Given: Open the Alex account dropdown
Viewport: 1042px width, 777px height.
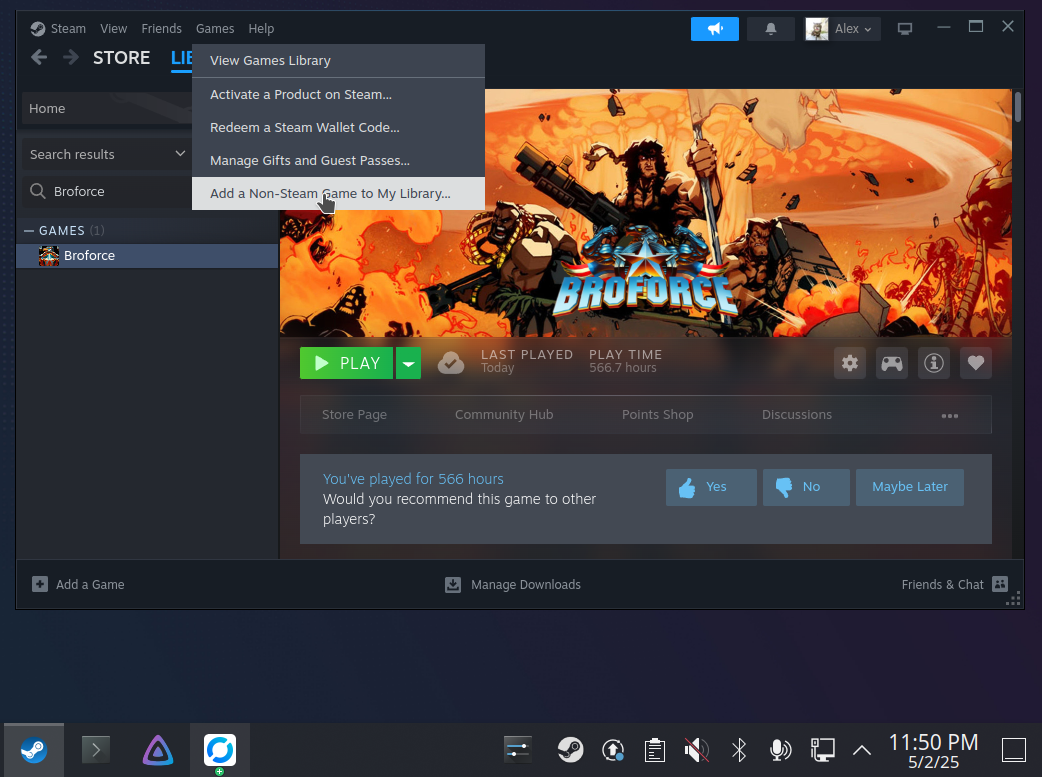Looking at the screenshot, I should [x=854, y=29].
